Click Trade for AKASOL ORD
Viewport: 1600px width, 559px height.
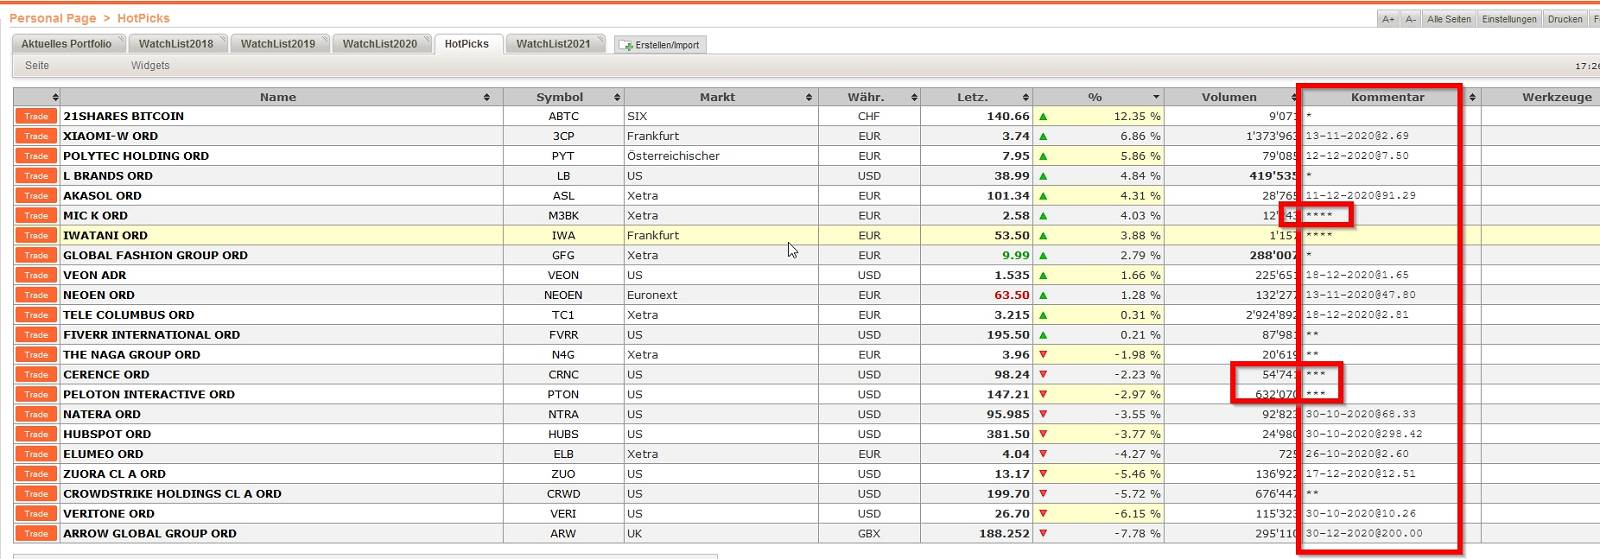pyautogui.click(x=36, y=196)
